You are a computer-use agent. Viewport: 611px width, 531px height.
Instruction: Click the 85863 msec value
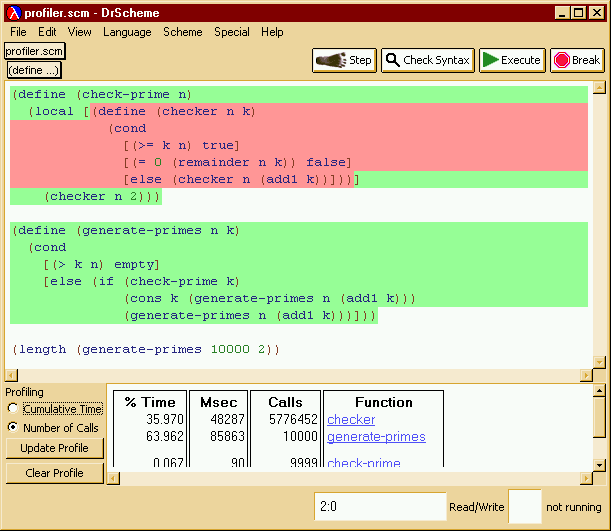228,436
